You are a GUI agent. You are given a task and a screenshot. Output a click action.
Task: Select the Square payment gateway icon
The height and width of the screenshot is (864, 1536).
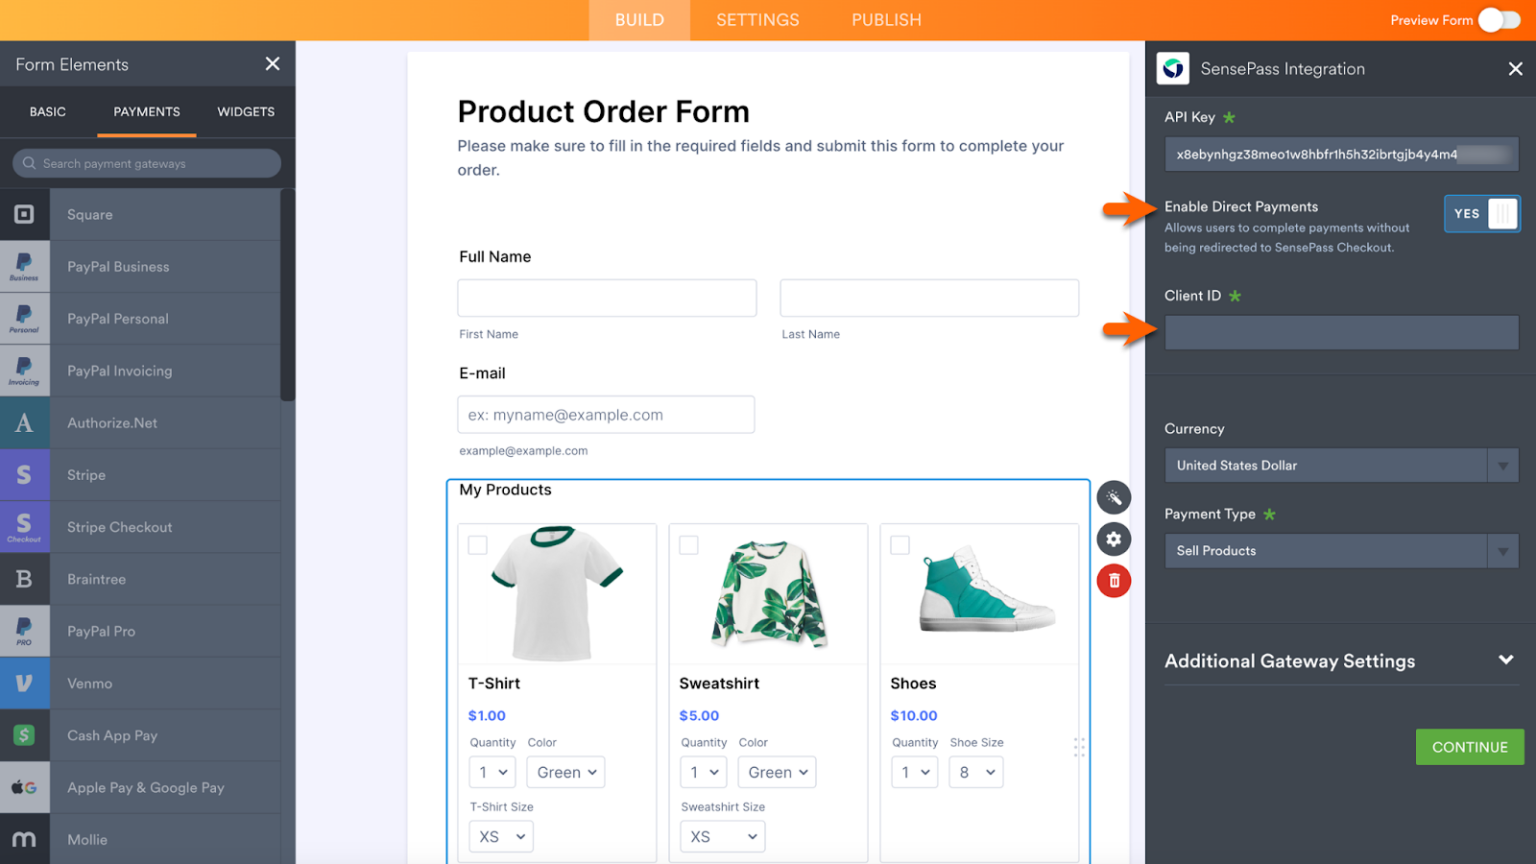25,214
